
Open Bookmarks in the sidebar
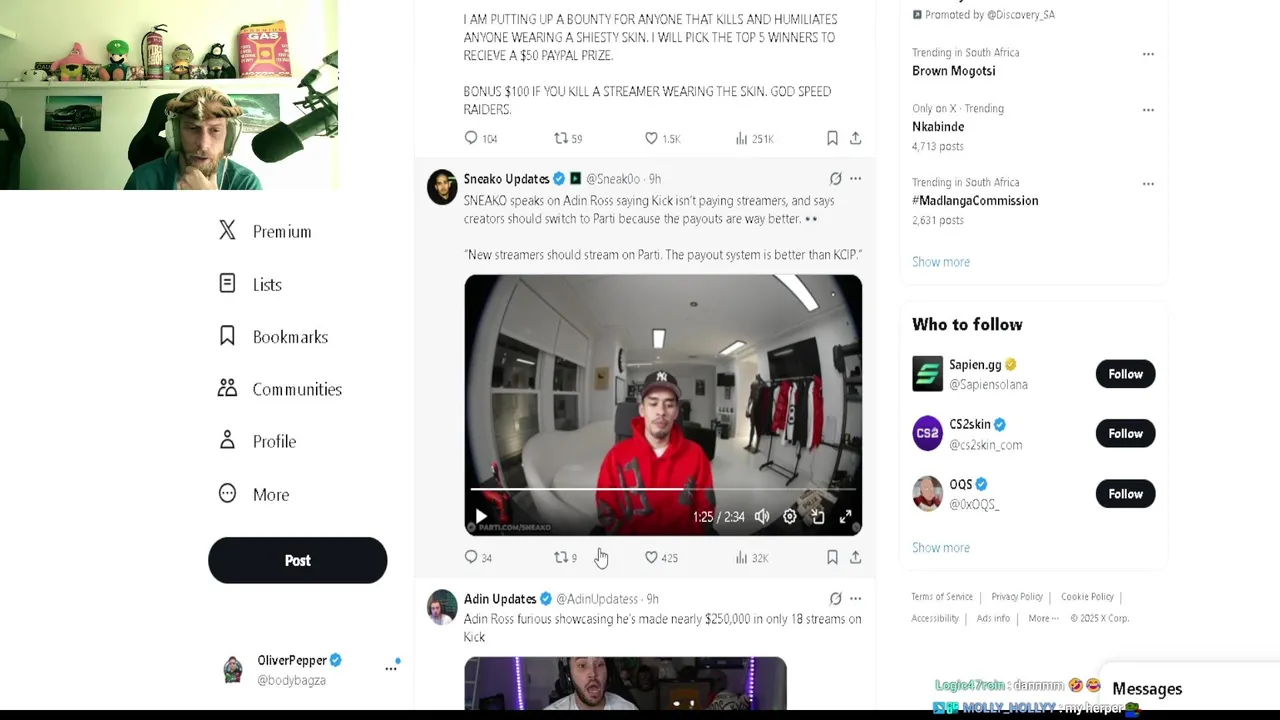tap(273, 337)
